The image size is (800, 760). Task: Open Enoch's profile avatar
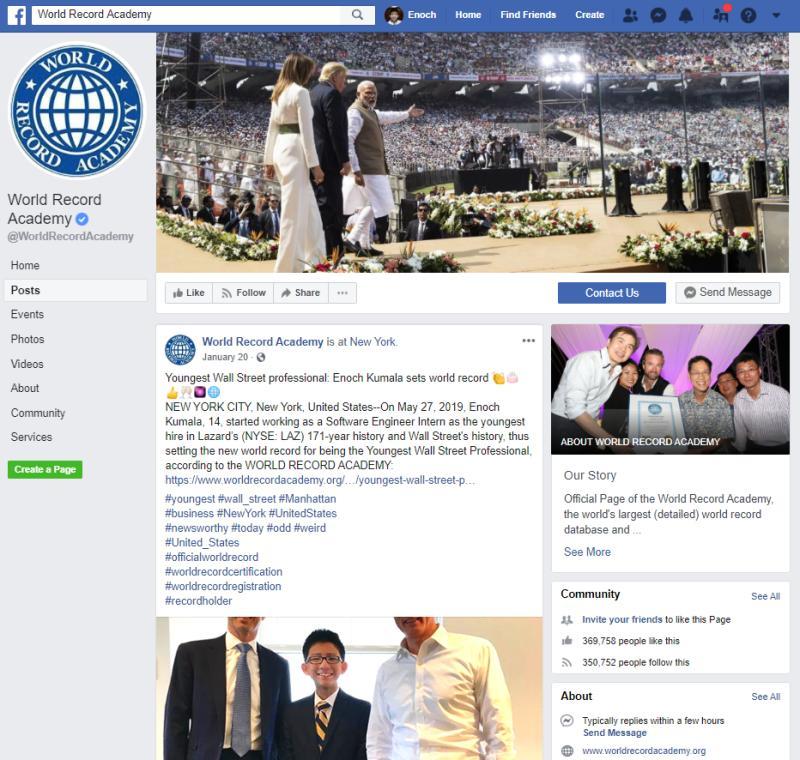pos(393,15)
